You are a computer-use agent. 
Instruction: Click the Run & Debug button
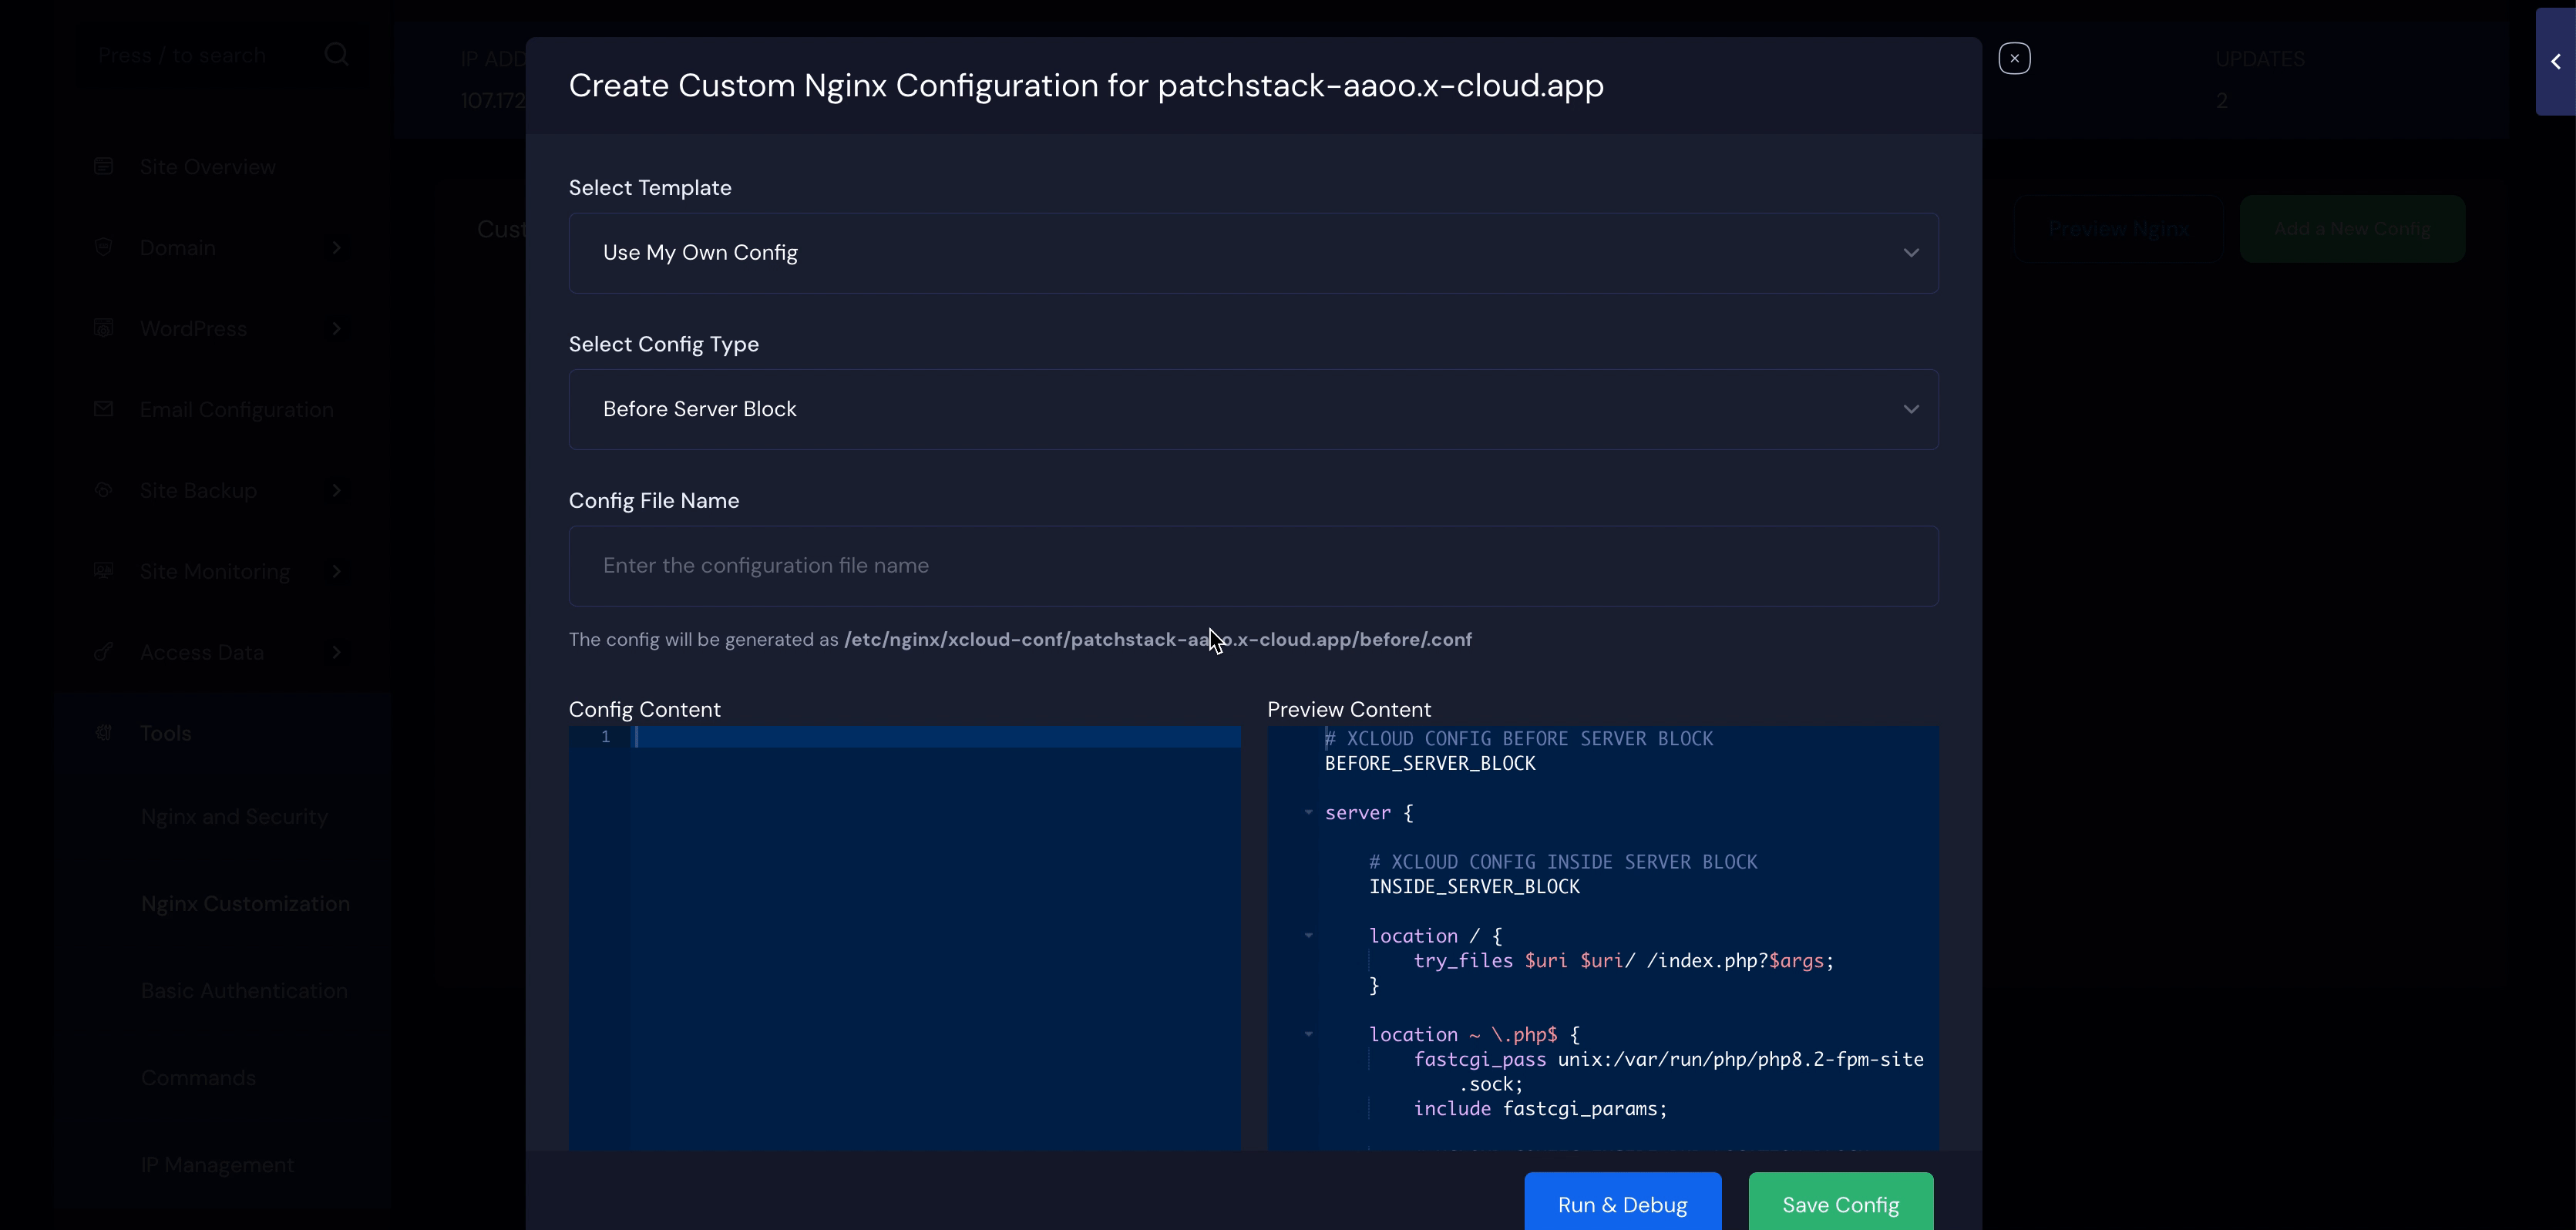pos(1622,1204)
